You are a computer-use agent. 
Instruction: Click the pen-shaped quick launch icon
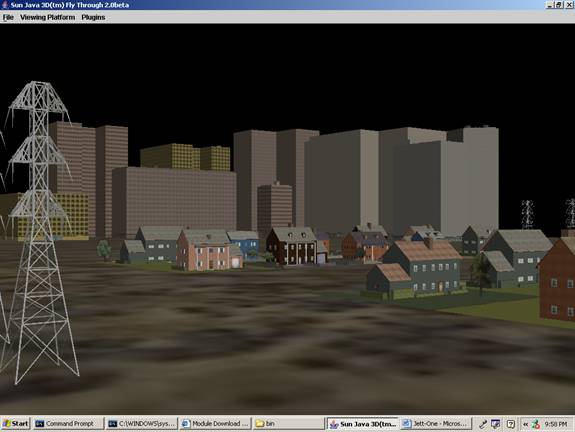483,424
